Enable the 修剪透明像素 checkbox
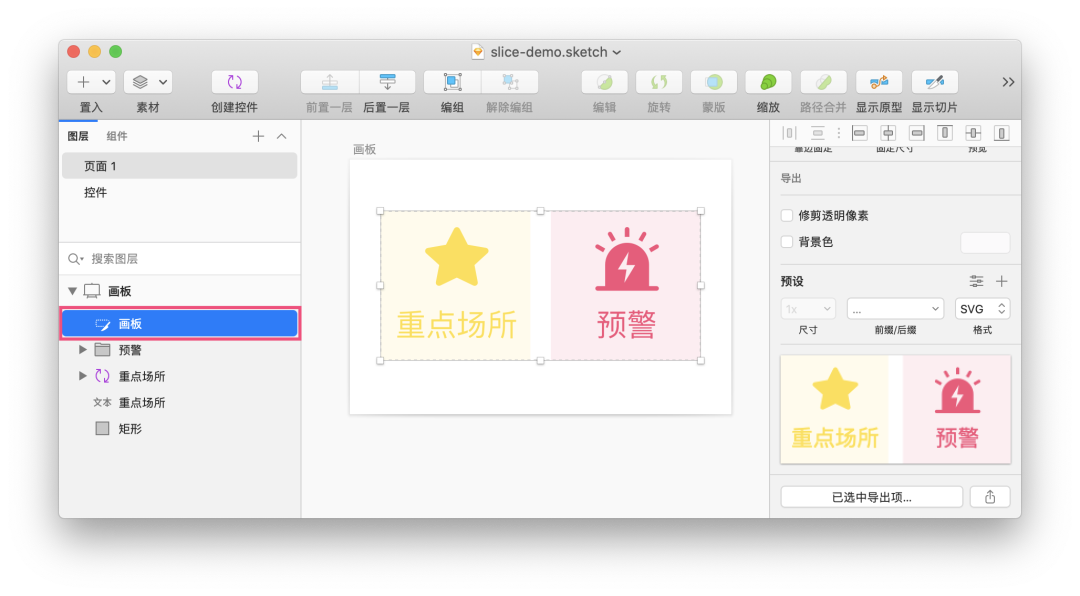1080x596 pixels. coord(788,215)
